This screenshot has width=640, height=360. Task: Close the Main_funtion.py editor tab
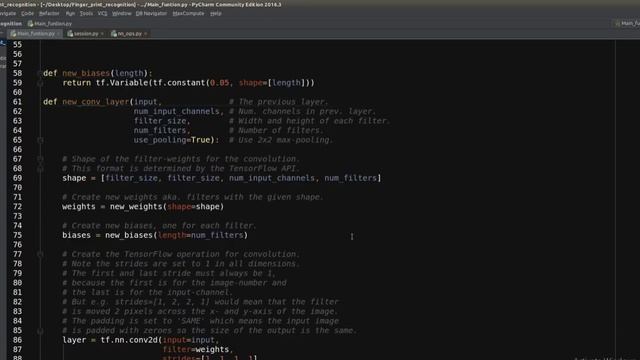click(x=58, y=34)
